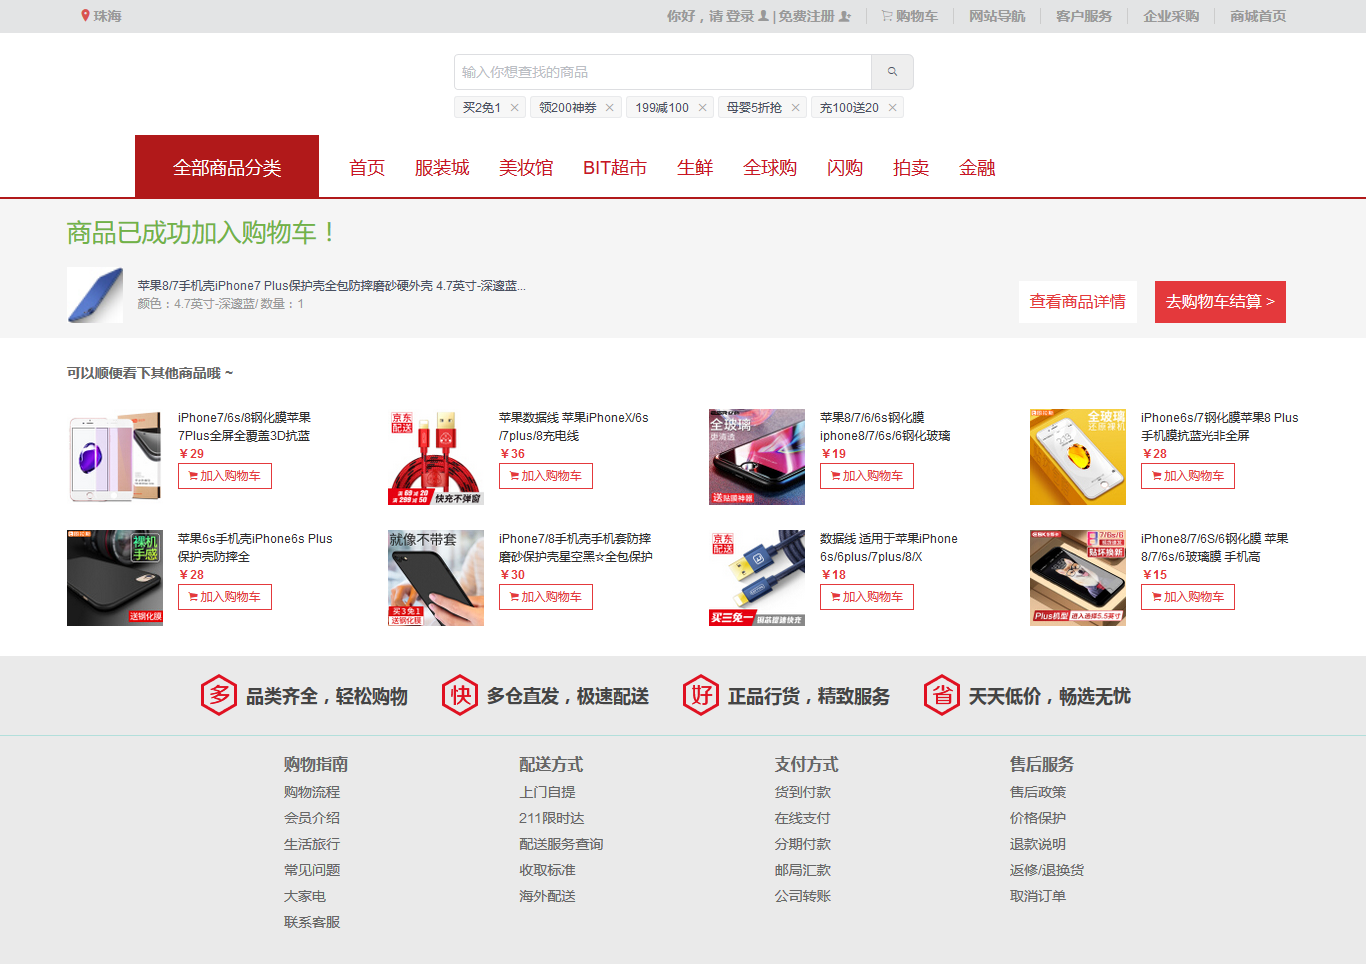Add 数据线 ¥18 item to cart
1366x964 pixels.
867,597
